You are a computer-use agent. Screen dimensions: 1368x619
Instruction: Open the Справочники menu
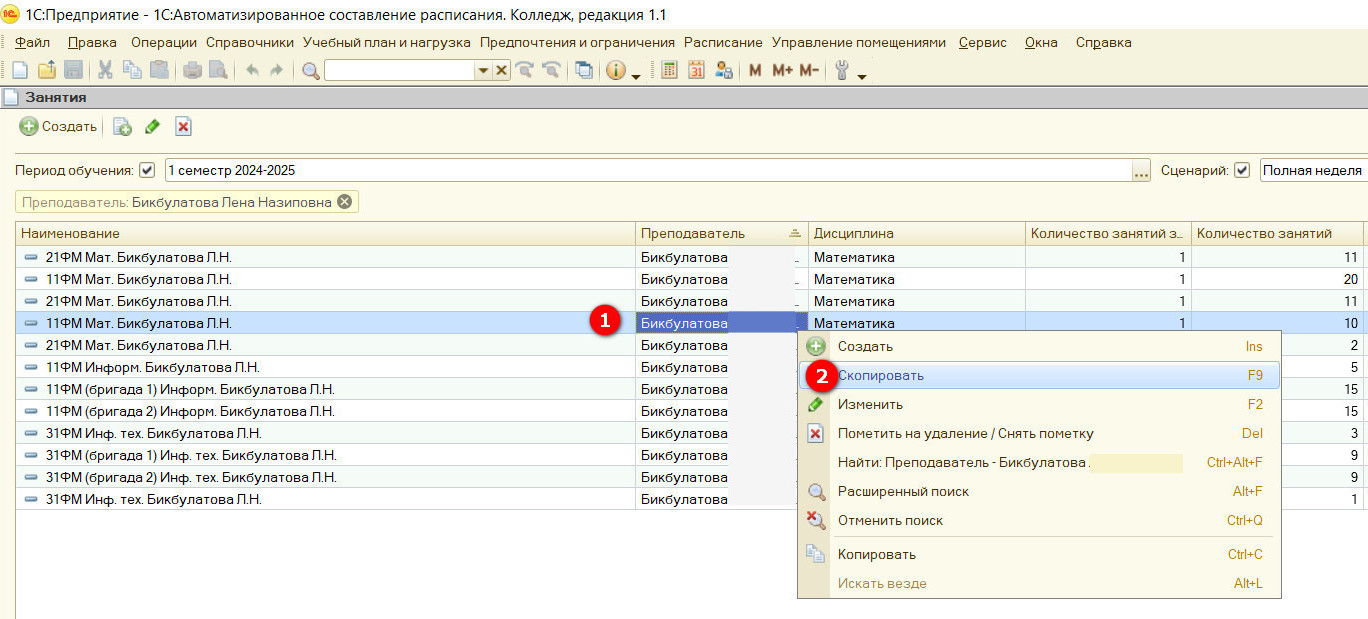(x=250, y=42)
